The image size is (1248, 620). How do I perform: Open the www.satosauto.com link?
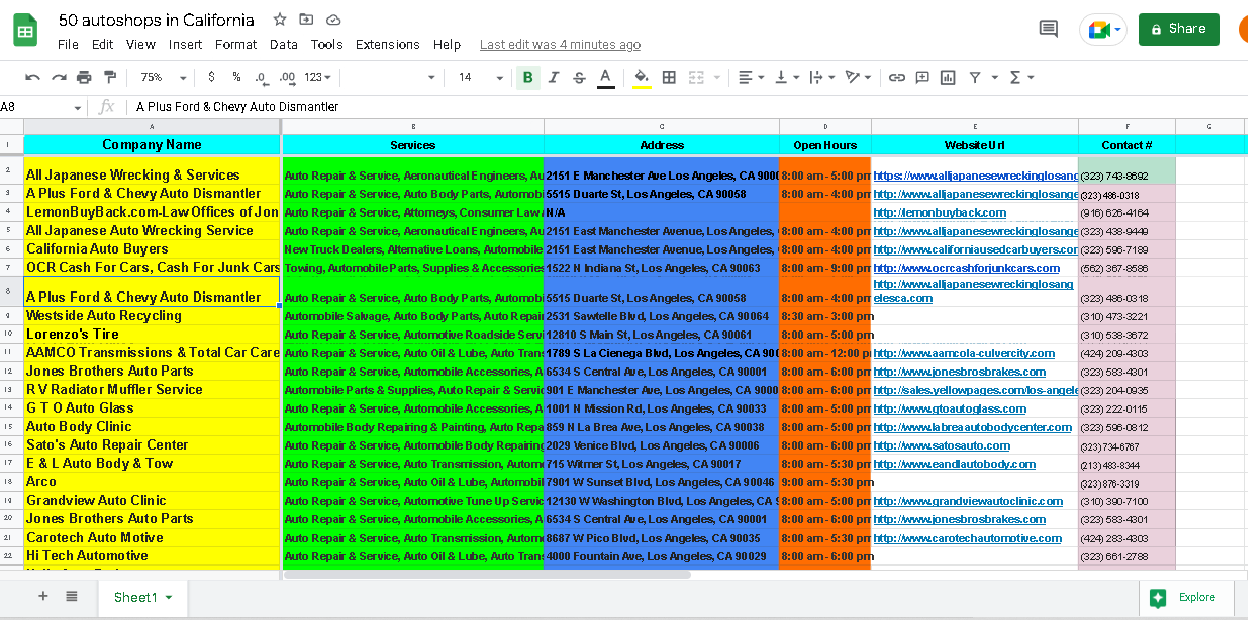pos(941,445)
